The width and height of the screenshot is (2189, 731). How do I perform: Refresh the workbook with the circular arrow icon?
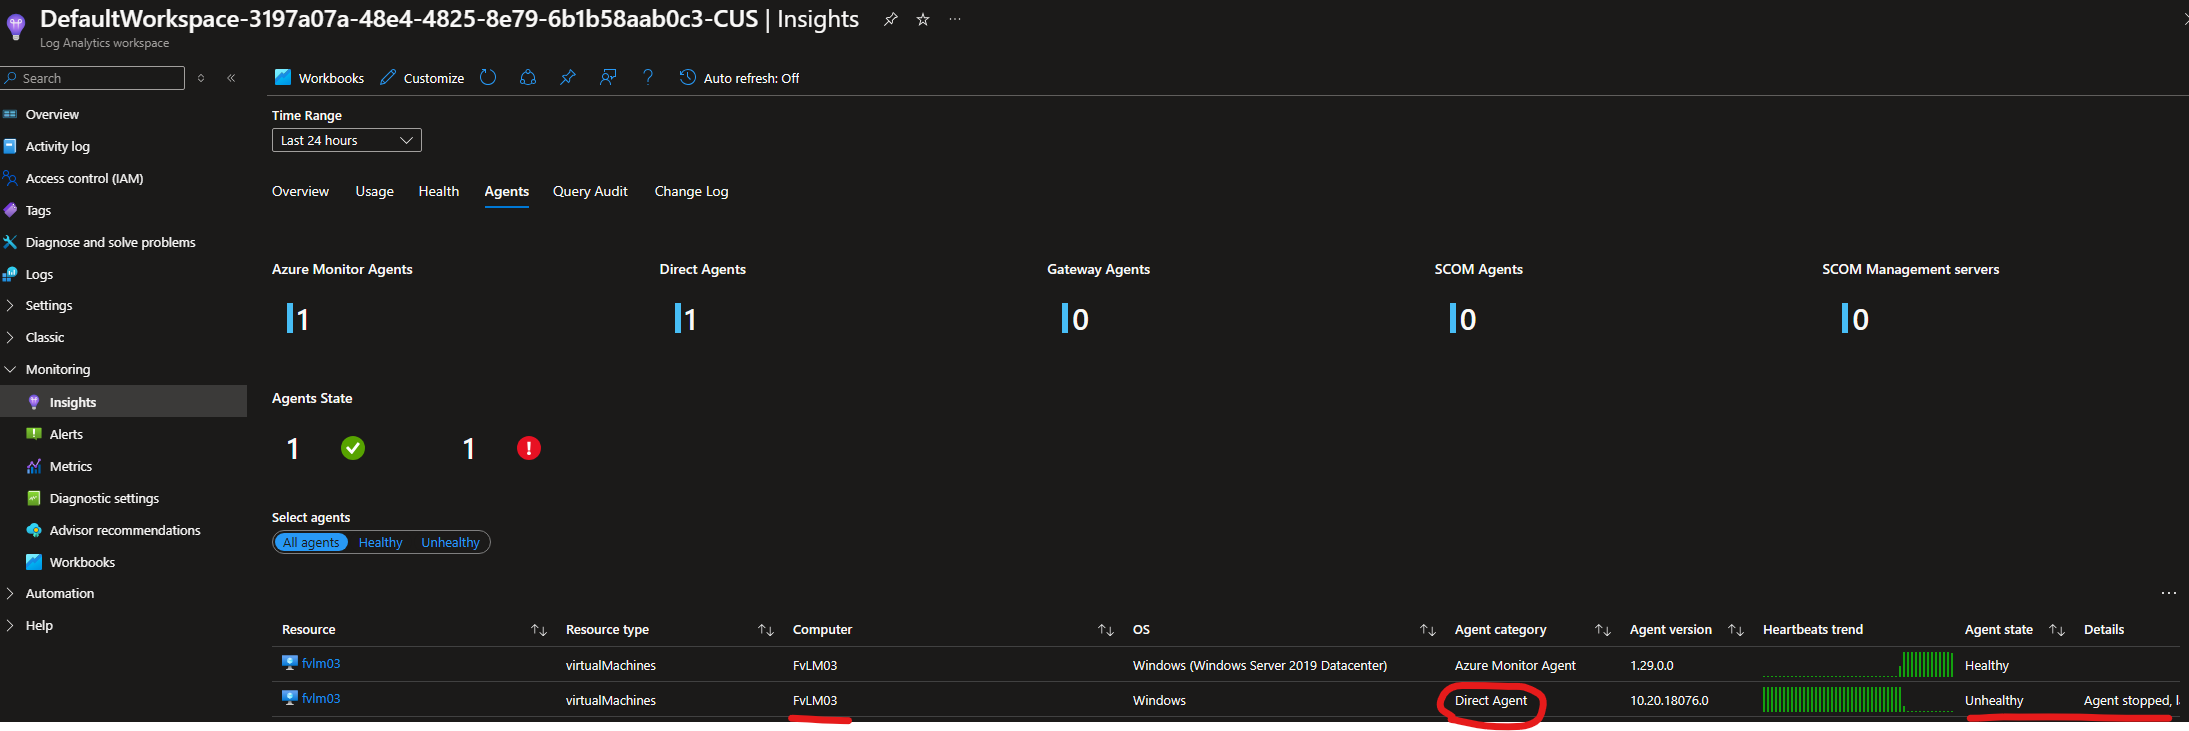[488, 77]
